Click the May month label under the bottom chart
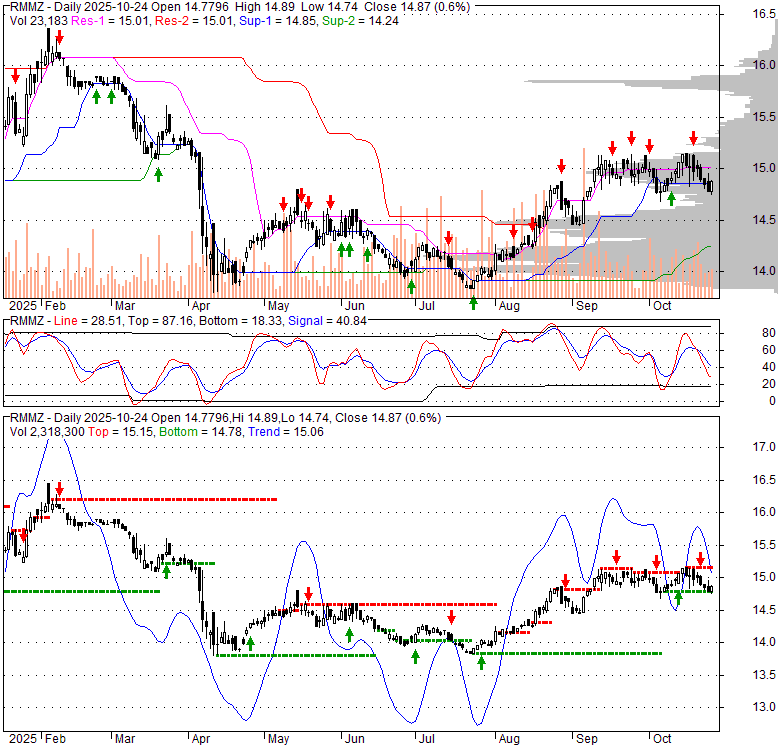Screen dimensions: 780x745 tap(278, 739)
